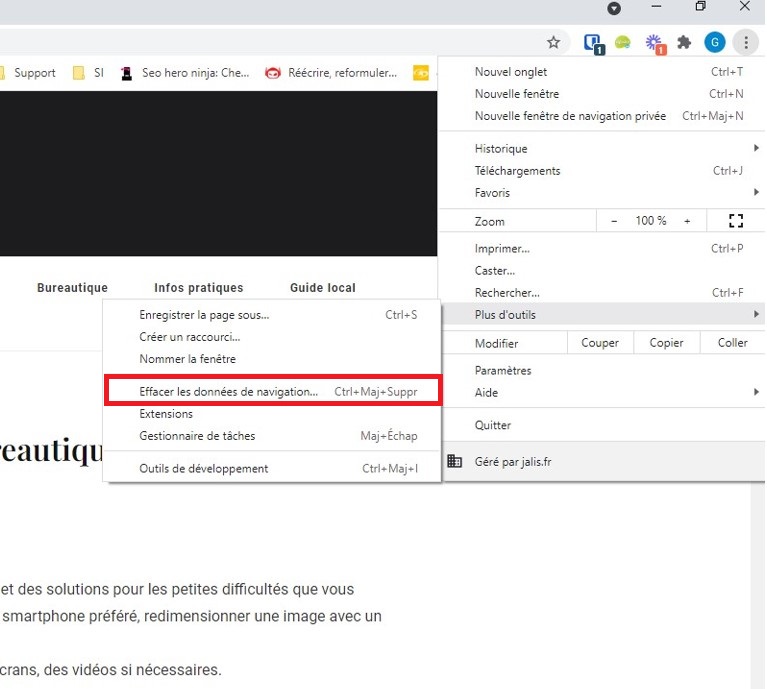Screen dimensions: 767x689
Task: Increase zoom with the plus button
Action: [687, 221]
